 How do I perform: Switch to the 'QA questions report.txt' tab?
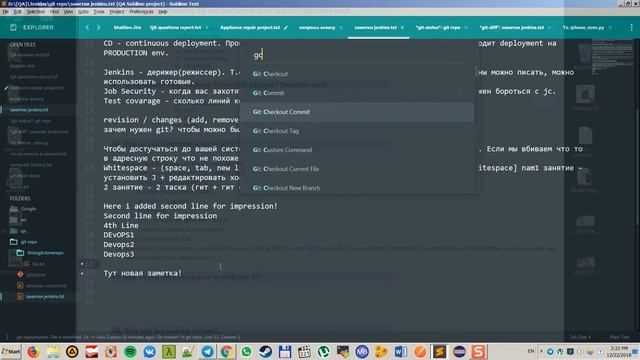tap(175, 27)
